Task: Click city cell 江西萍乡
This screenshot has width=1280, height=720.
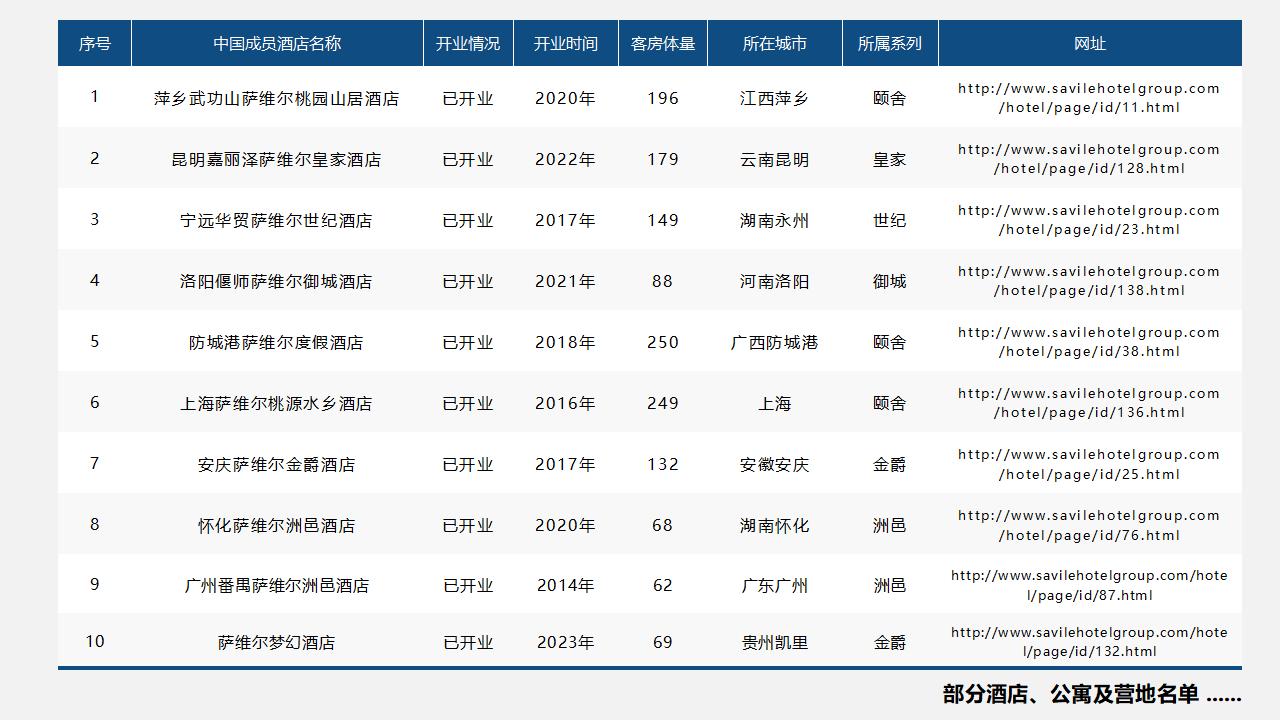Action: pos(775,99)
